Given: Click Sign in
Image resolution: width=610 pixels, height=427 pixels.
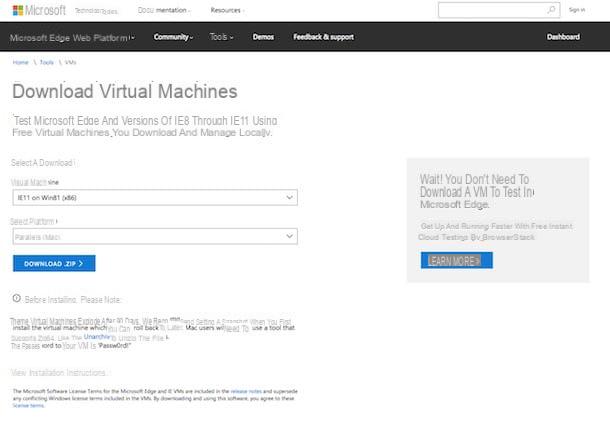Looking at the screenshot, I should click(577, 10).
